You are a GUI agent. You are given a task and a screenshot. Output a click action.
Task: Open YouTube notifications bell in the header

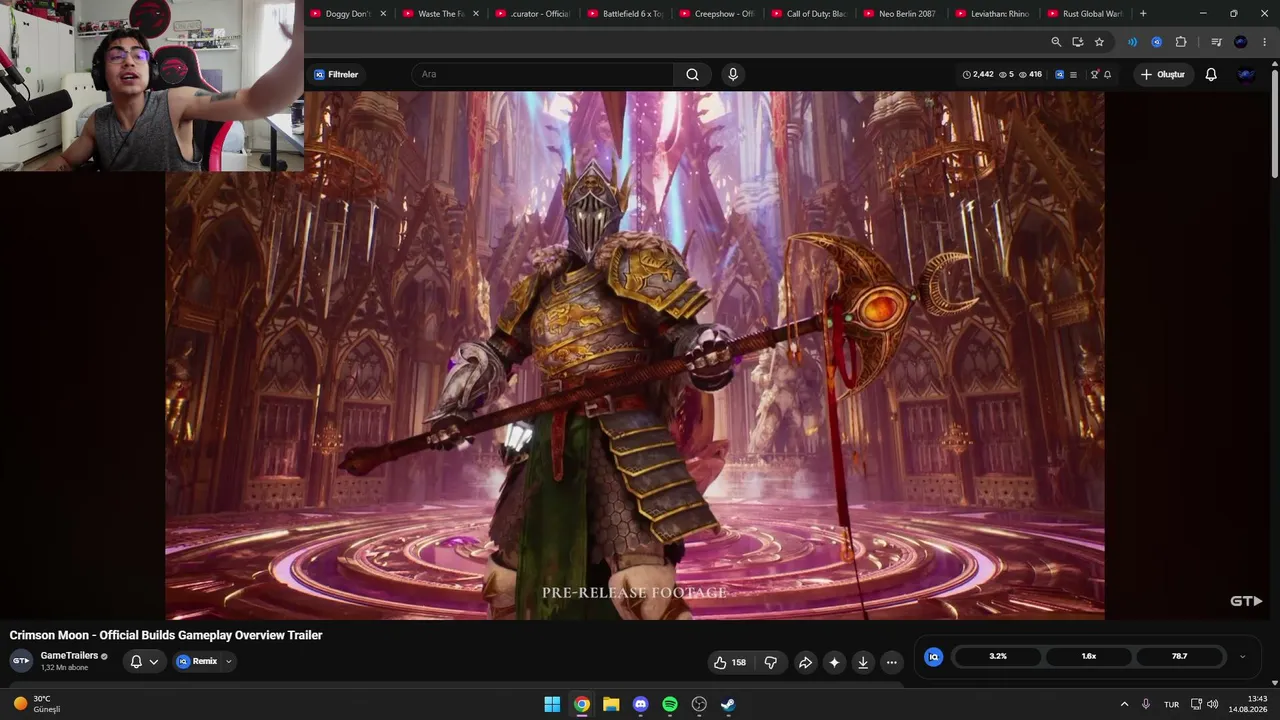tap(1211, 74)
